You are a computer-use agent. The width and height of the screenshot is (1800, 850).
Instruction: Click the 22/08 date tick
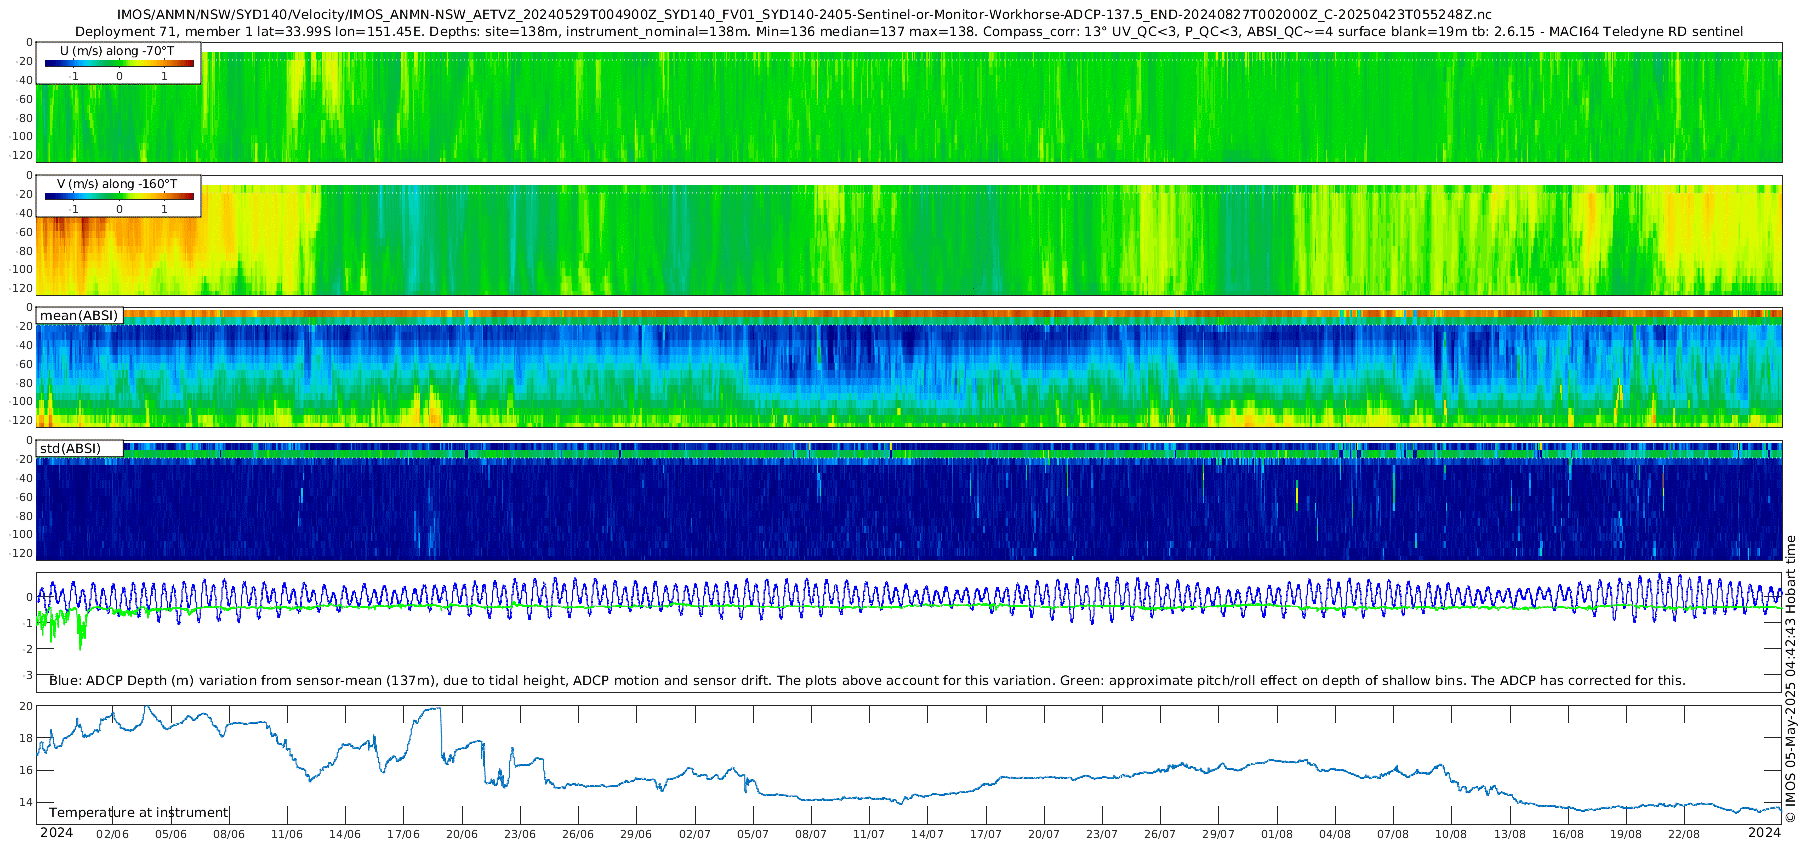click(x=1684, y=834)
